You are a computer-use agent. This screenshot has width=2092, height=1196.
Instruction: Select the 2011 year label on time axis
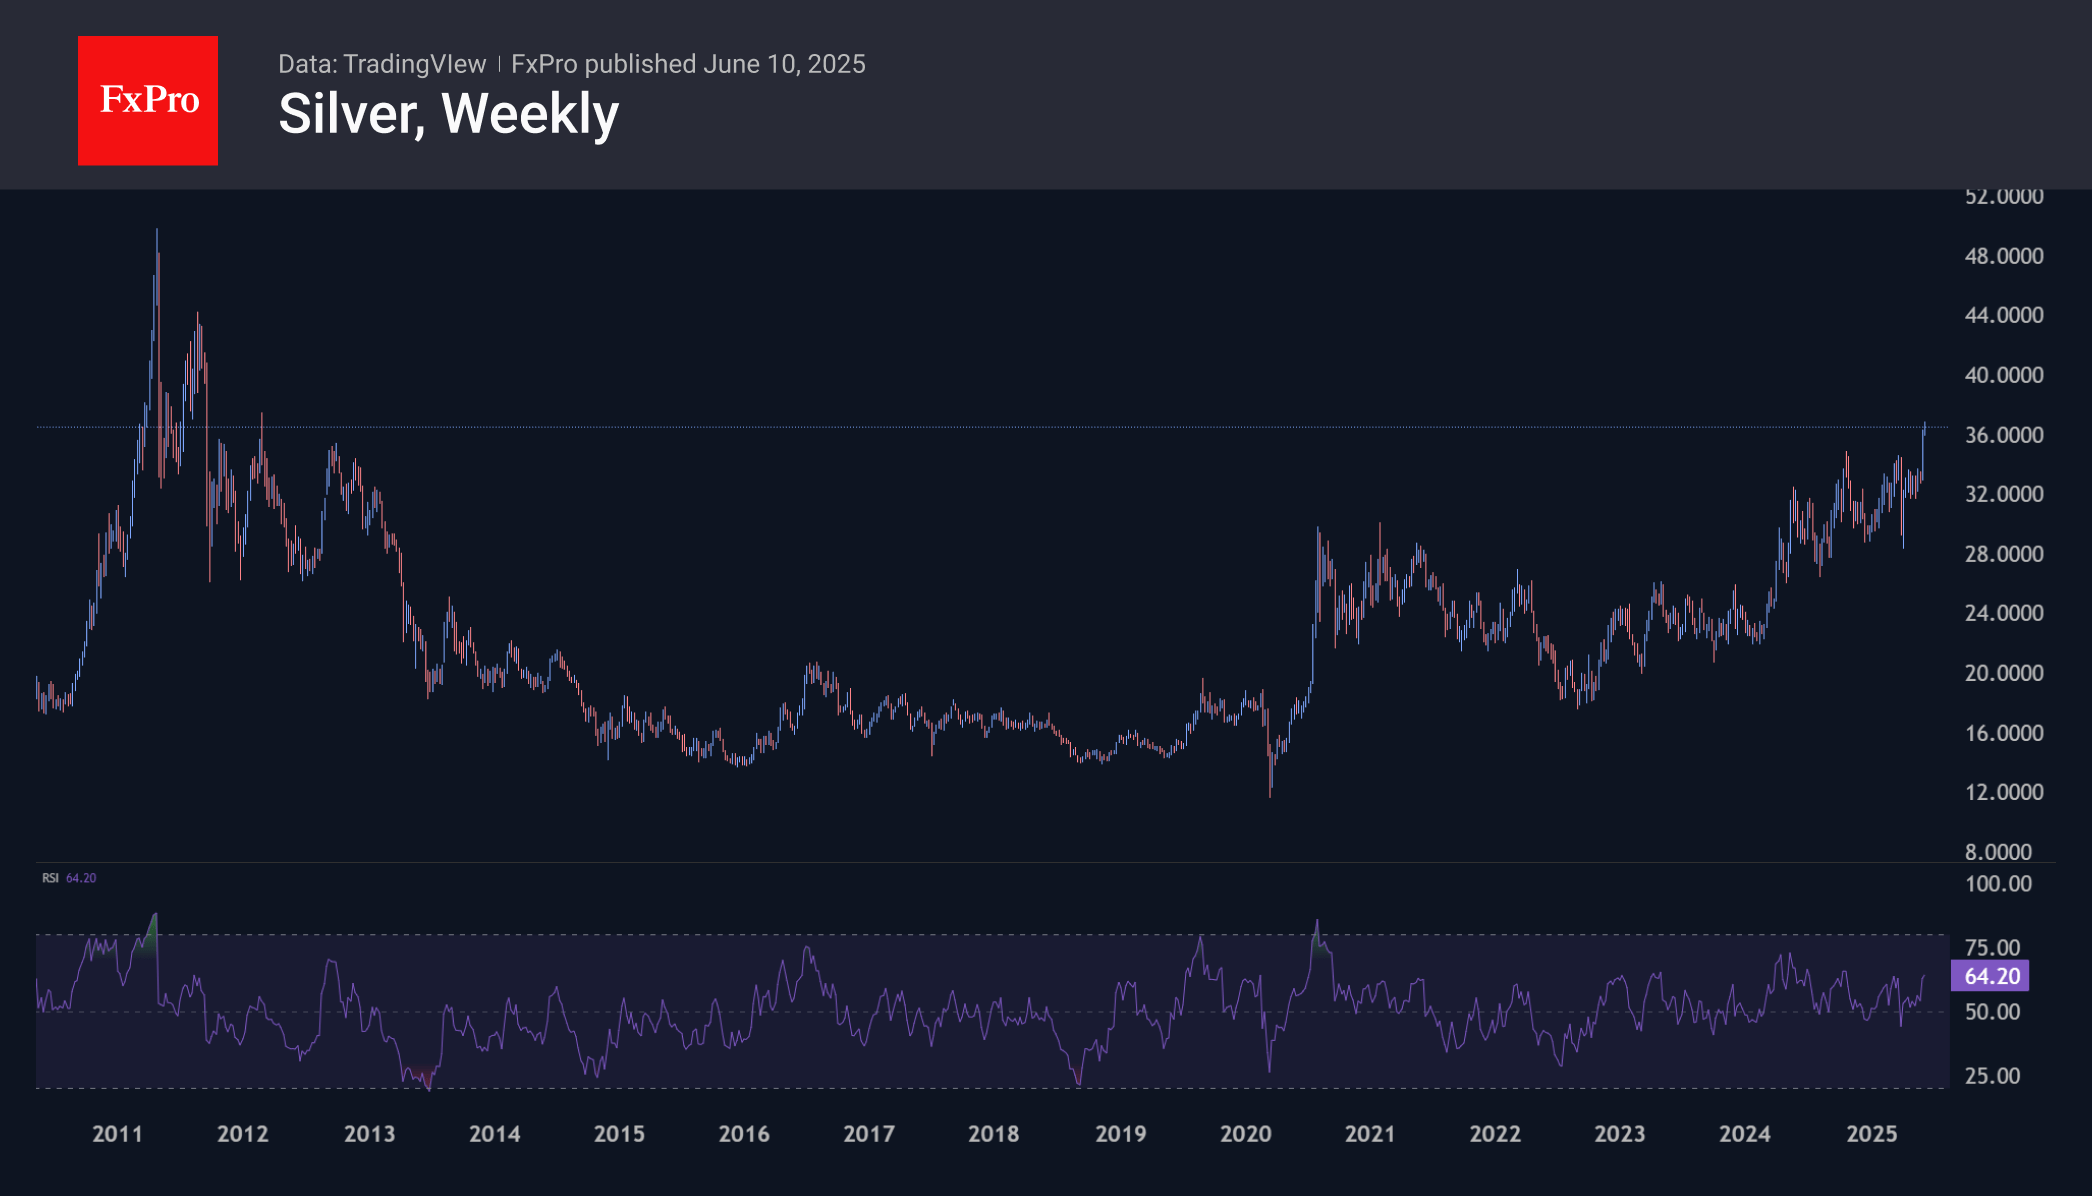(117, 1134)
